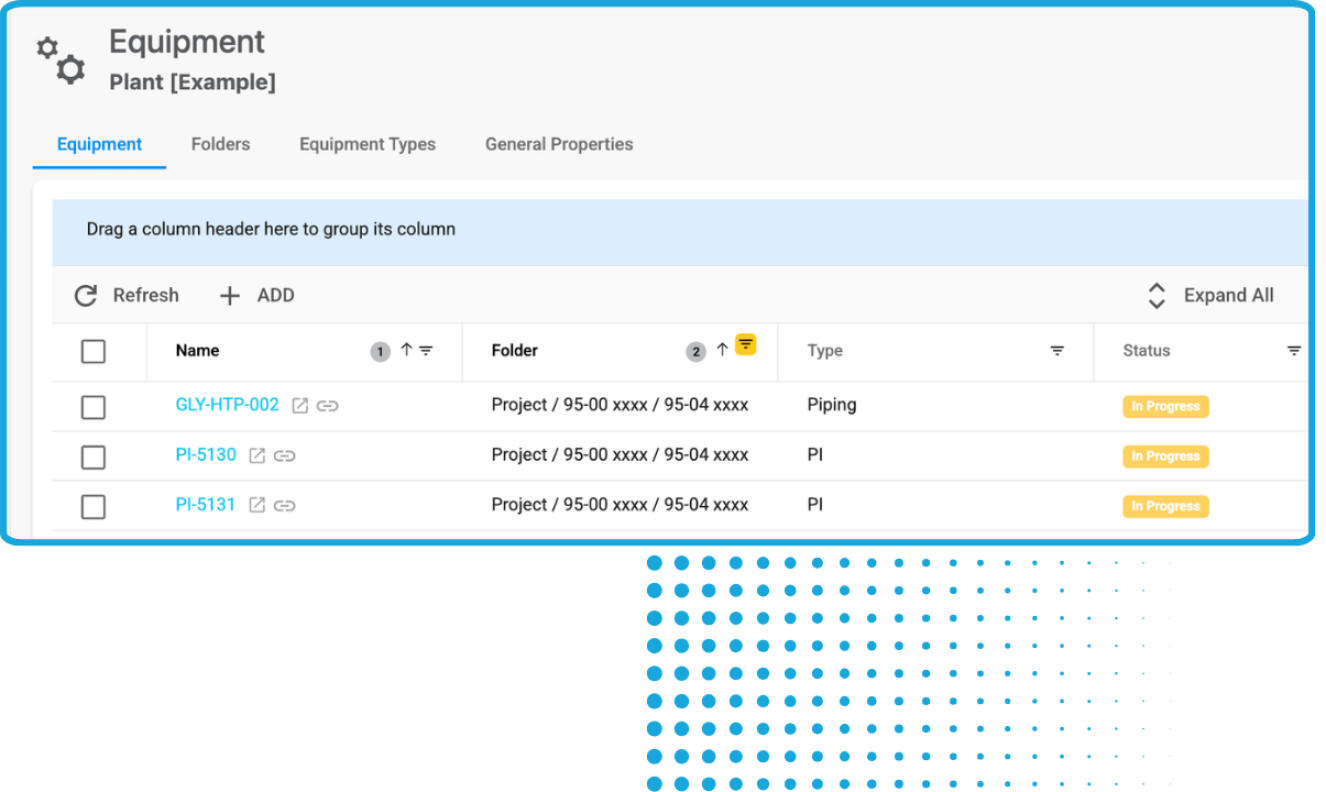Switch to the Folders tab
Screen dimensions: 1326x792
click(x=220, y=144)
